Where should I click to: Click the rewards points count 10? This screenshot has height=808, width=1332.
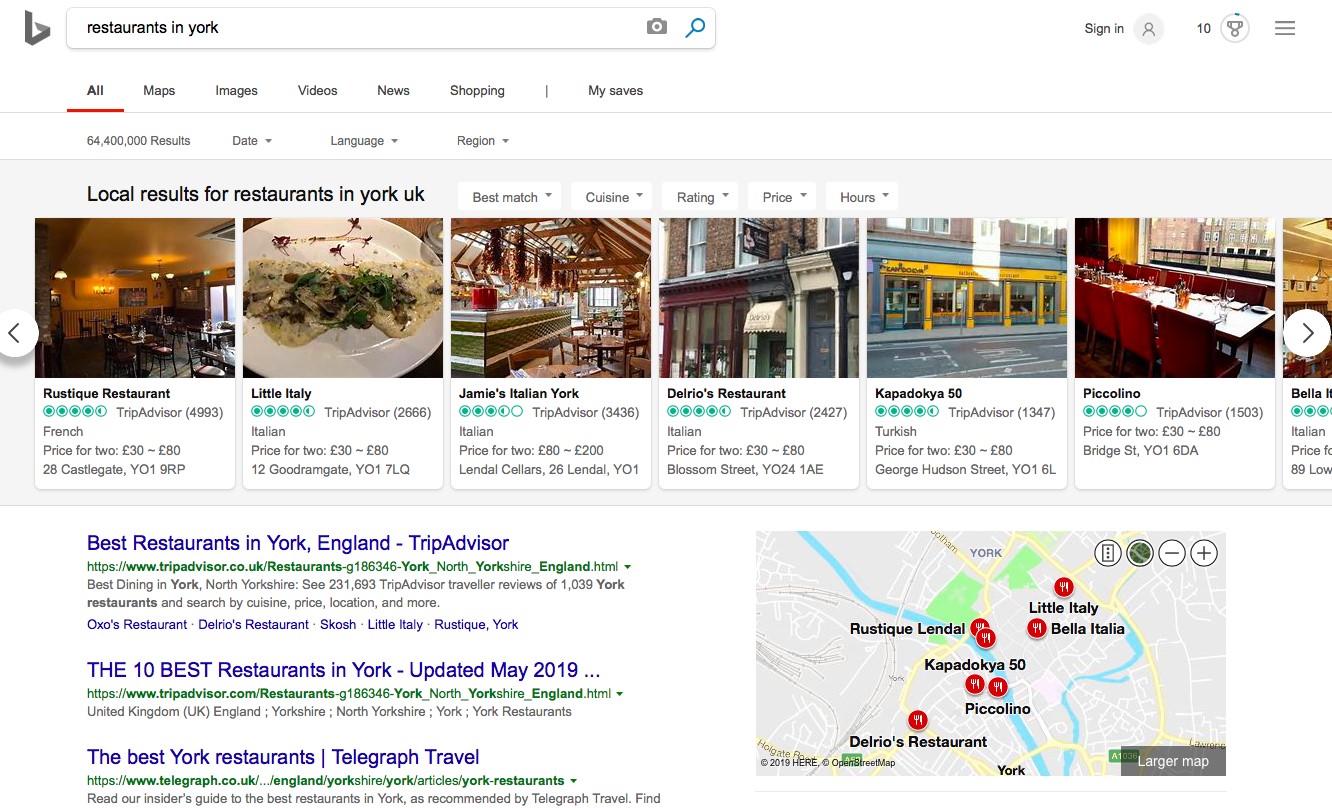(x=1204, y=29)
